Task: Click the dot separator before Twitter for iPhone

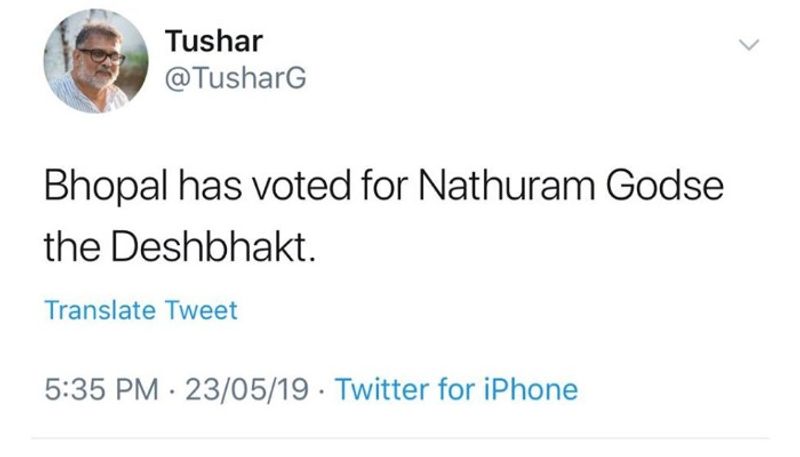Action: pos(324,389)
